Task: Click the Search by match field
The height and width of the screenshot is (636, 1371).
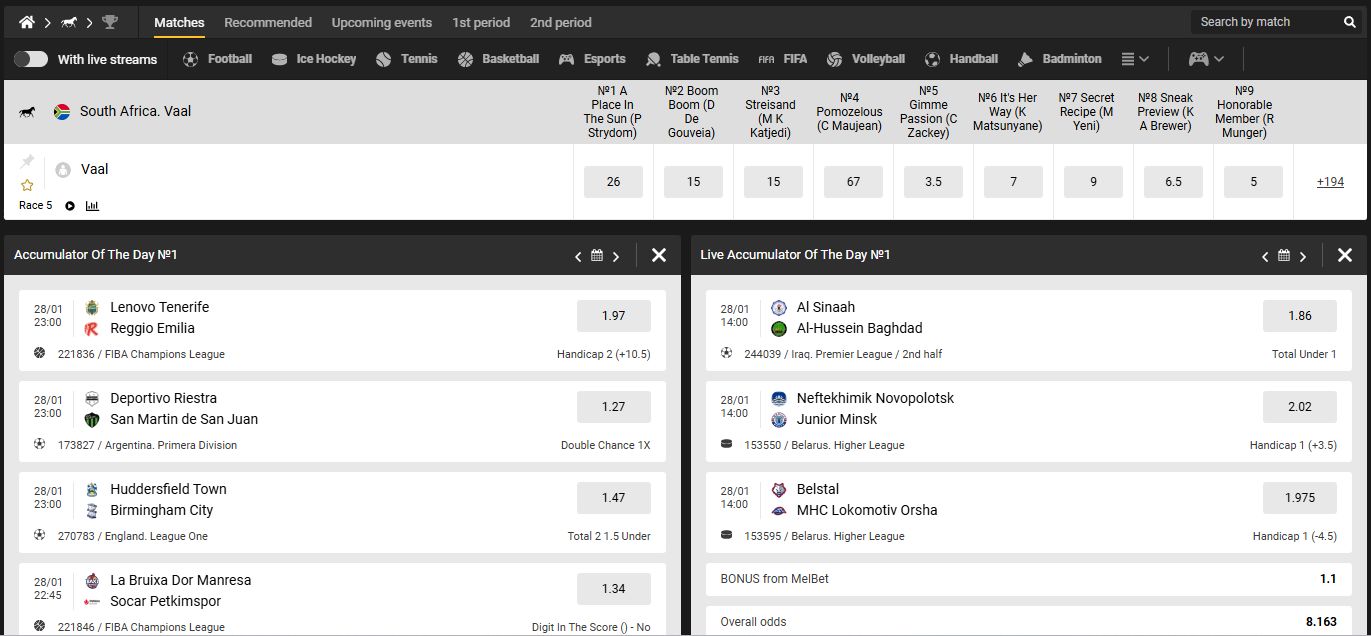Action: [x=1265, y=21]
